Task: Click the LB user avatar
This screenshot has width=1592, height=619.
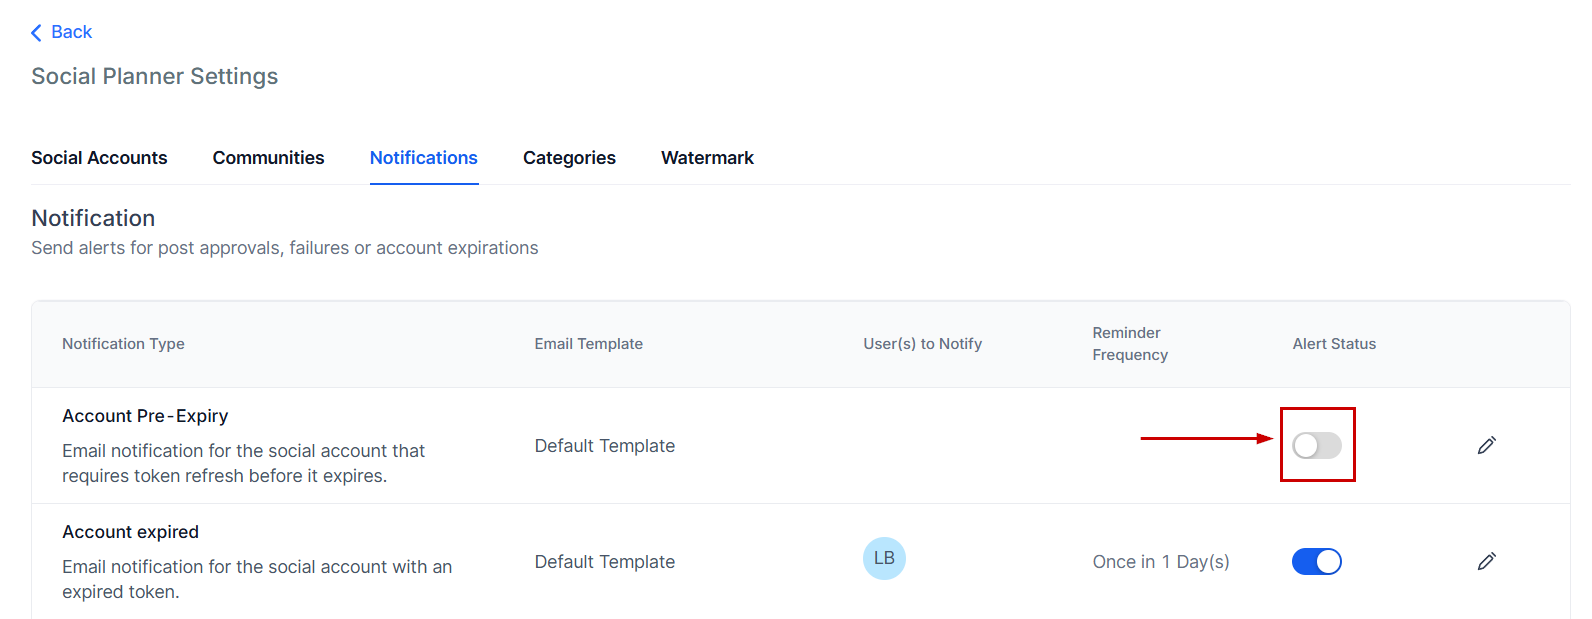Action: 884,558
